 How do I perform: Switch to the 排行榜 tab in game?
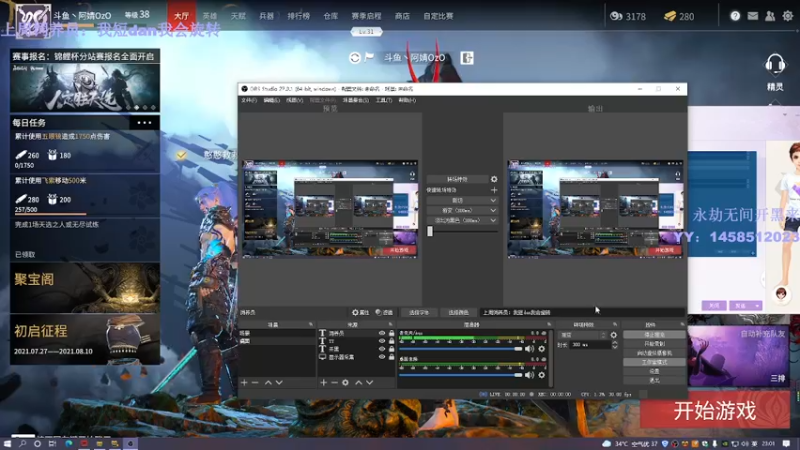coord(298,16)
